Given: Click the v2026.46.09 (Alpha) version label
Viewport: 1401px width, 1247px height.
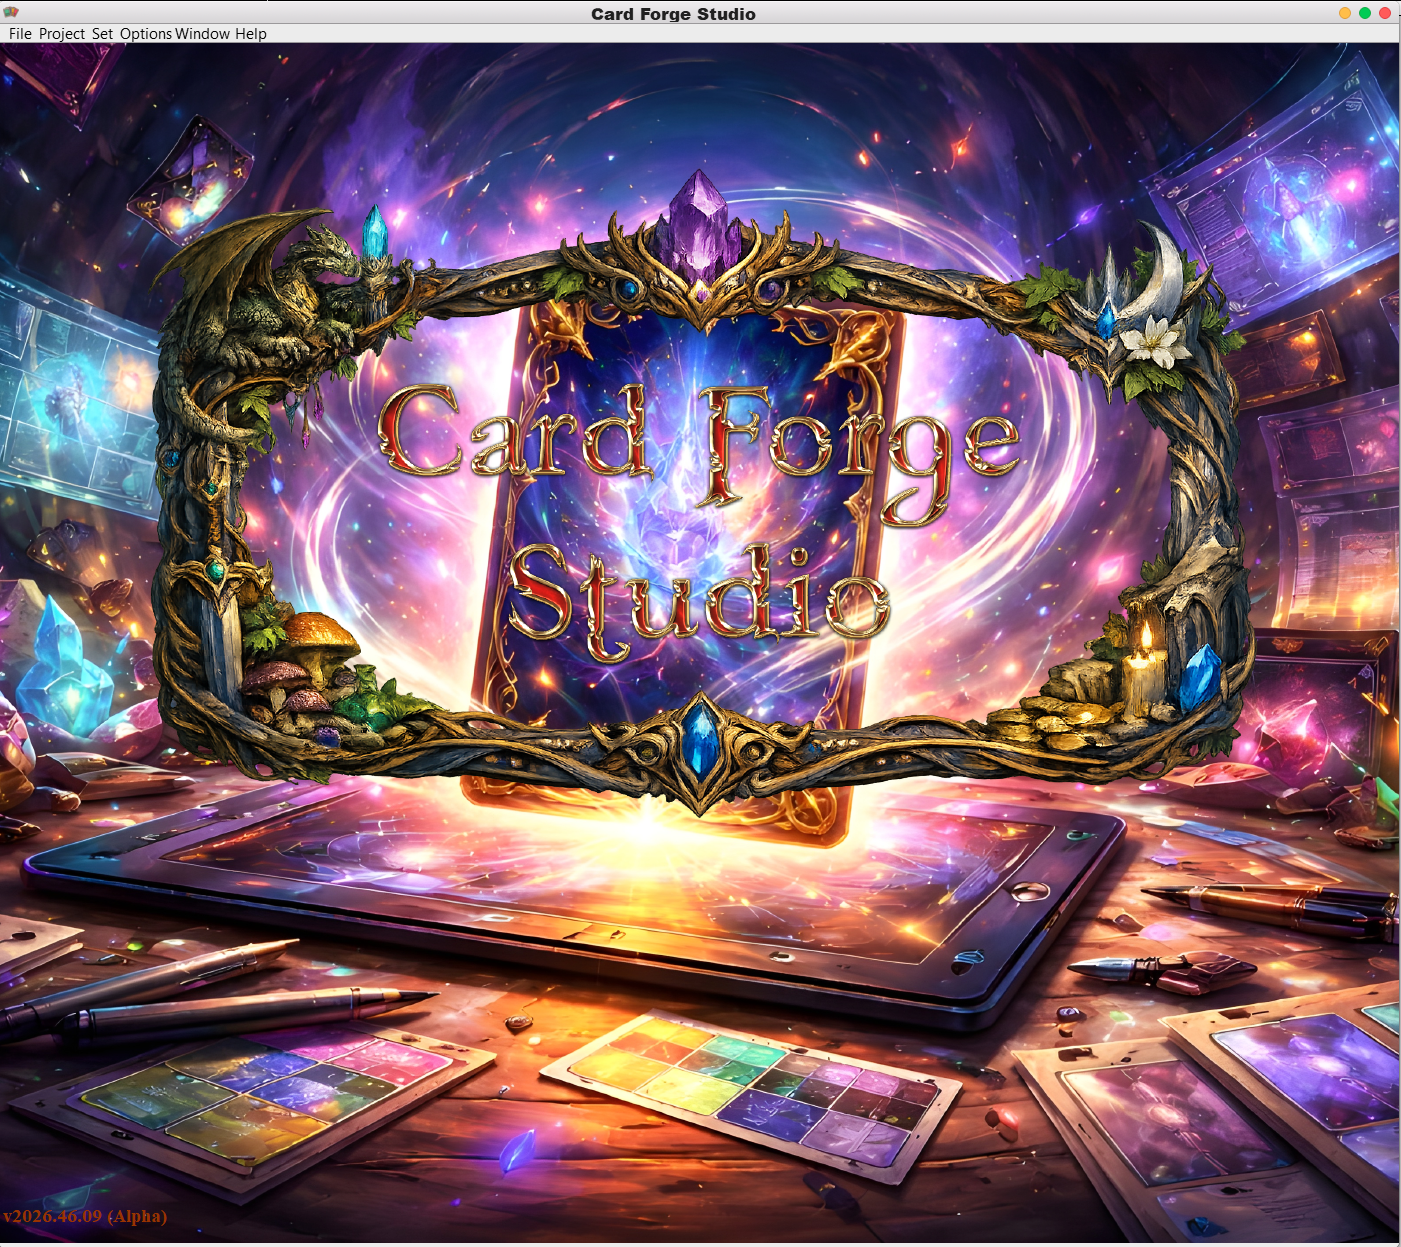Looking at the screenshot, I should [85, 1216].
